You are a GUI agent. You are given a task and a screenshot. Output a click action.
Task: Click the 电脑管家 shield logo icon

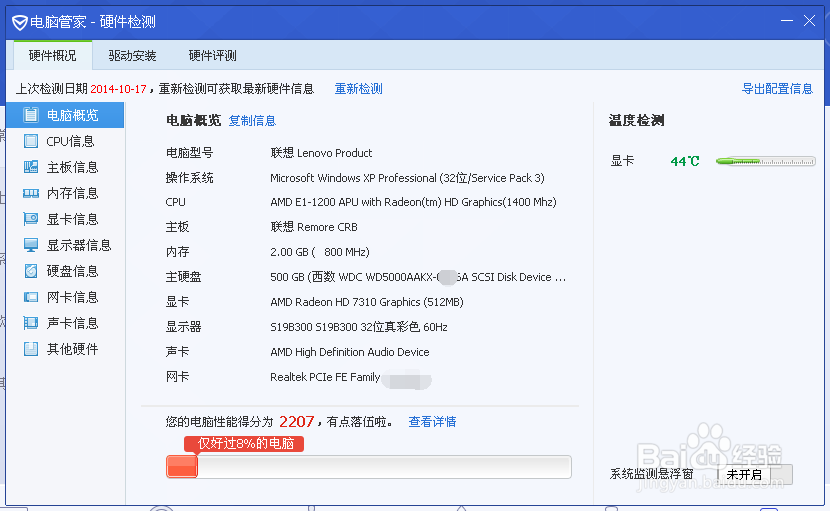click(20, 22)
